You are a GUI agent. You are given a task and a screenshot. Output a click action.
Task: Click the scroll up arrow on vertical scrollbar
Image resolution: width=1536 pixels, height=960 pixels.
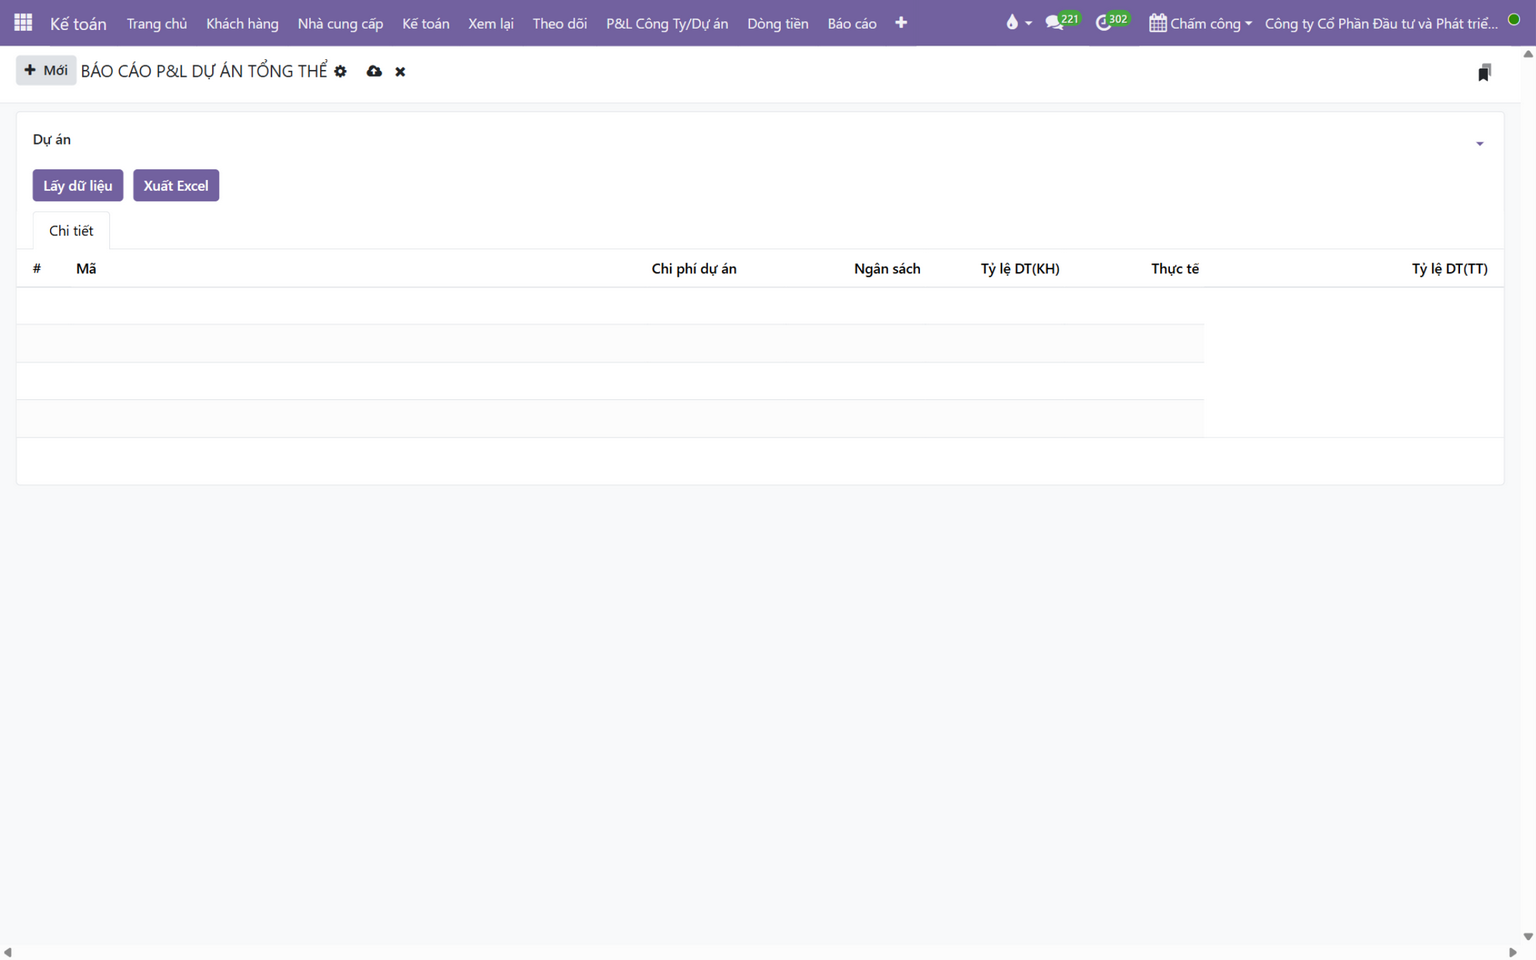click(x=1528, y=54)
